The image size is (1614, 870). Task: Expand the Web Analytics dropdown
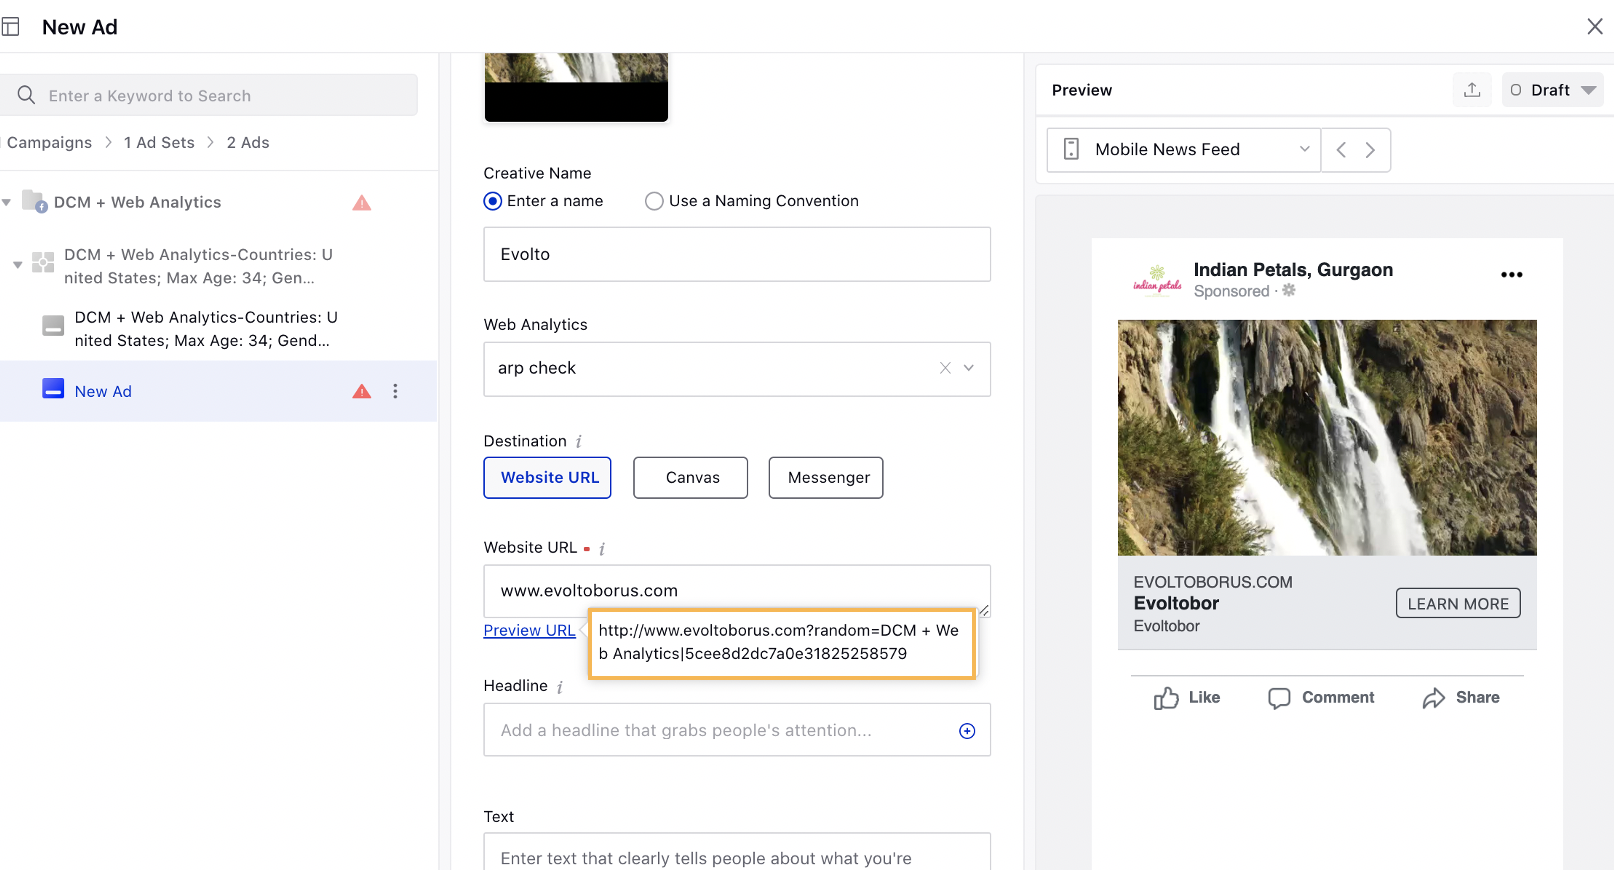[x=969, y=368]
